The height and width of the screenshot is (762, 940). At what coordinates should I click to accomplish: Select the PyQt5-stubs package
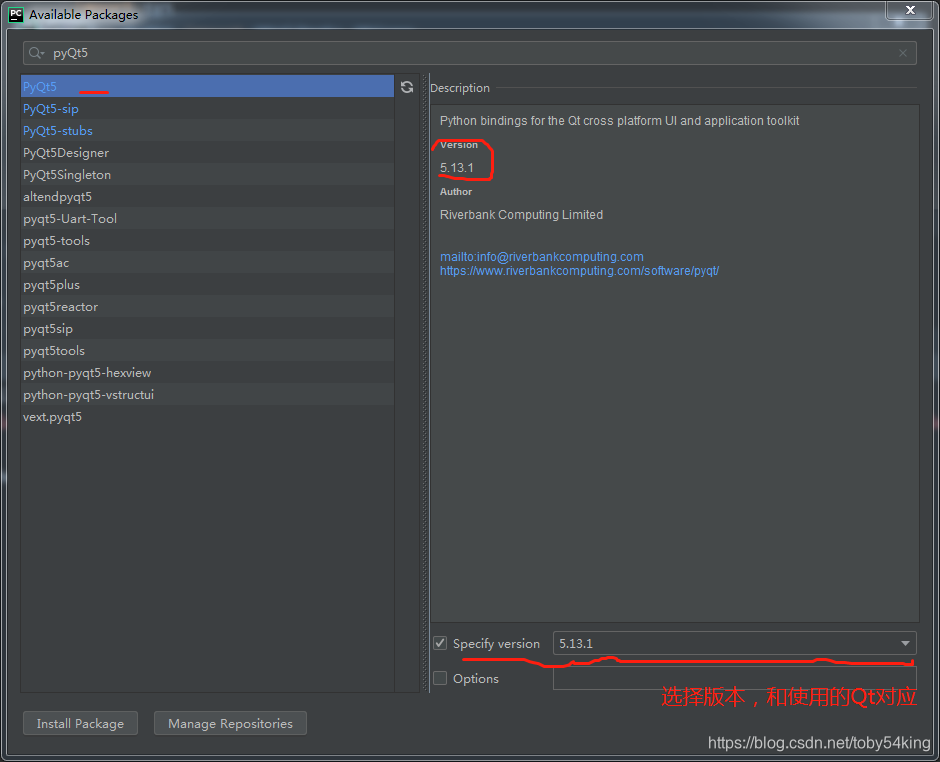tap(207, 131)
